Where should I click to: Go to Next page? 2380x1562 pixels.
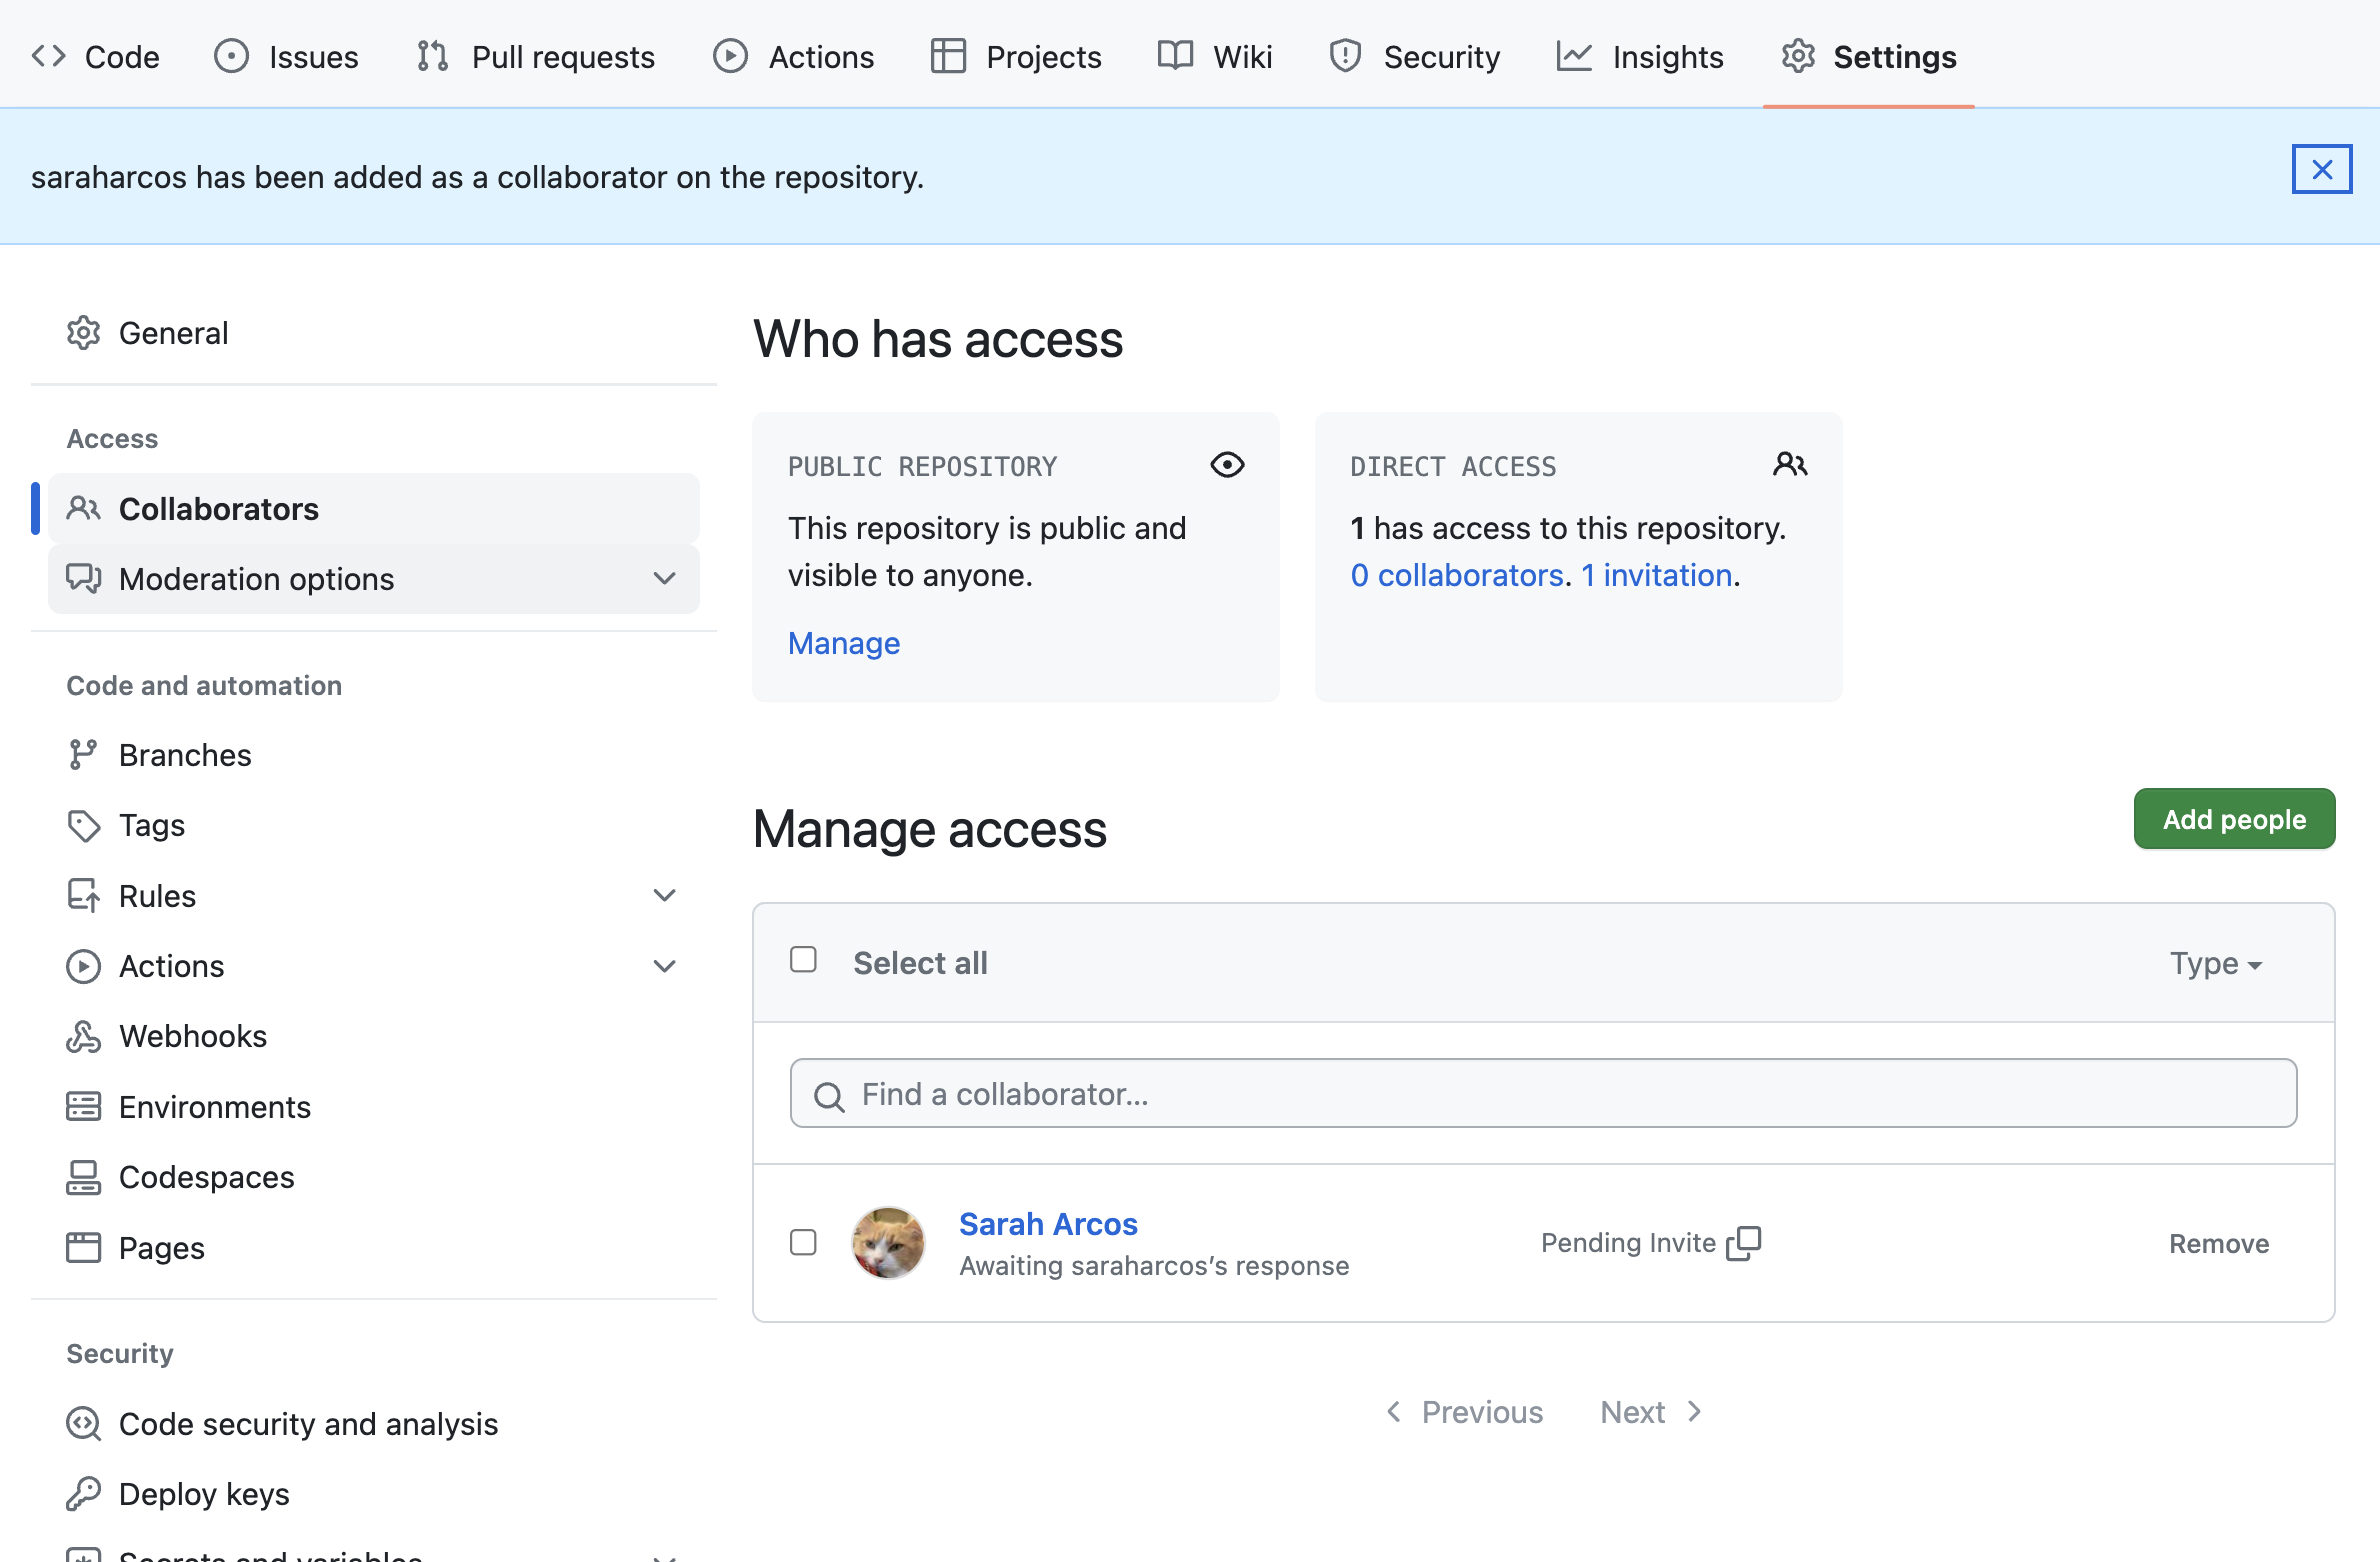[1652, 1412]
